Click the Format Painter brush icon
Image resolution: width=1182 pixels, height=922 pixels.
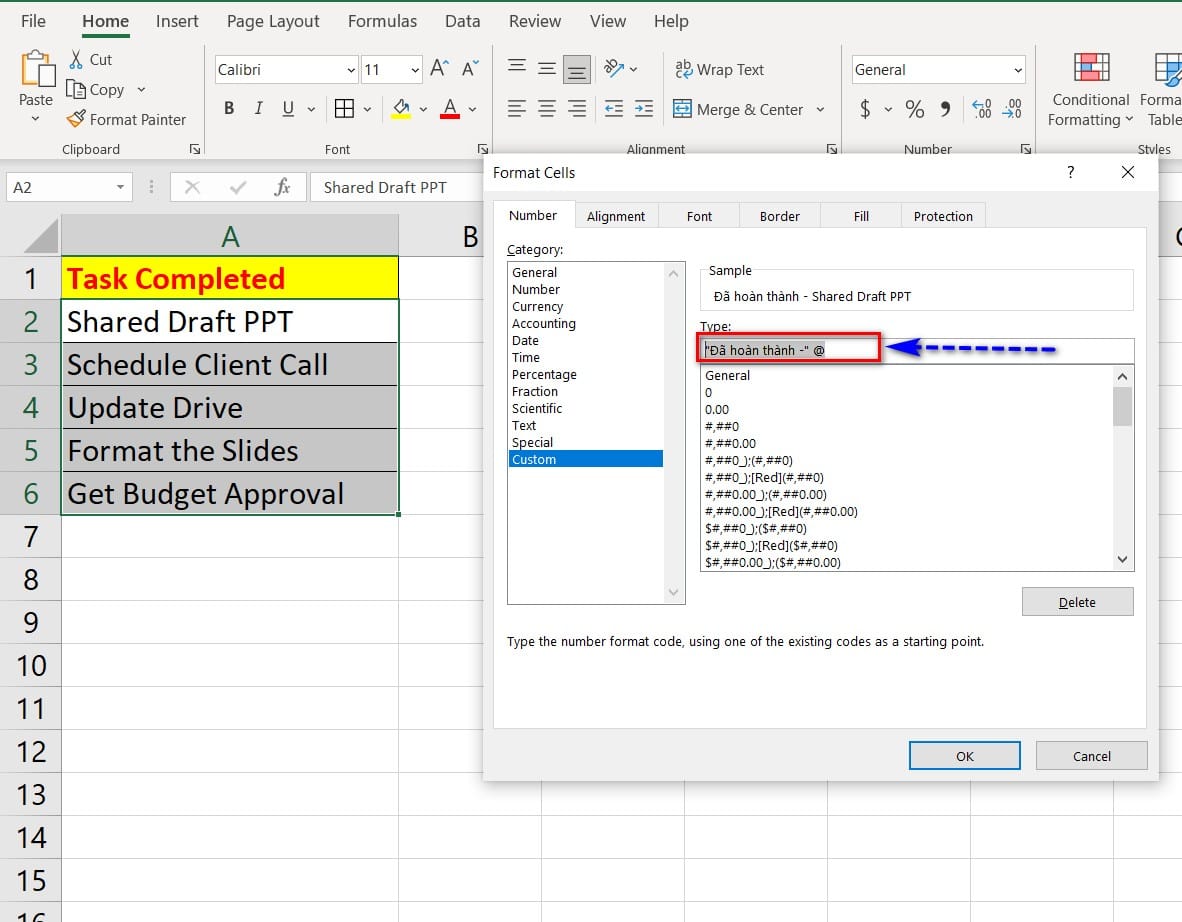76,119
